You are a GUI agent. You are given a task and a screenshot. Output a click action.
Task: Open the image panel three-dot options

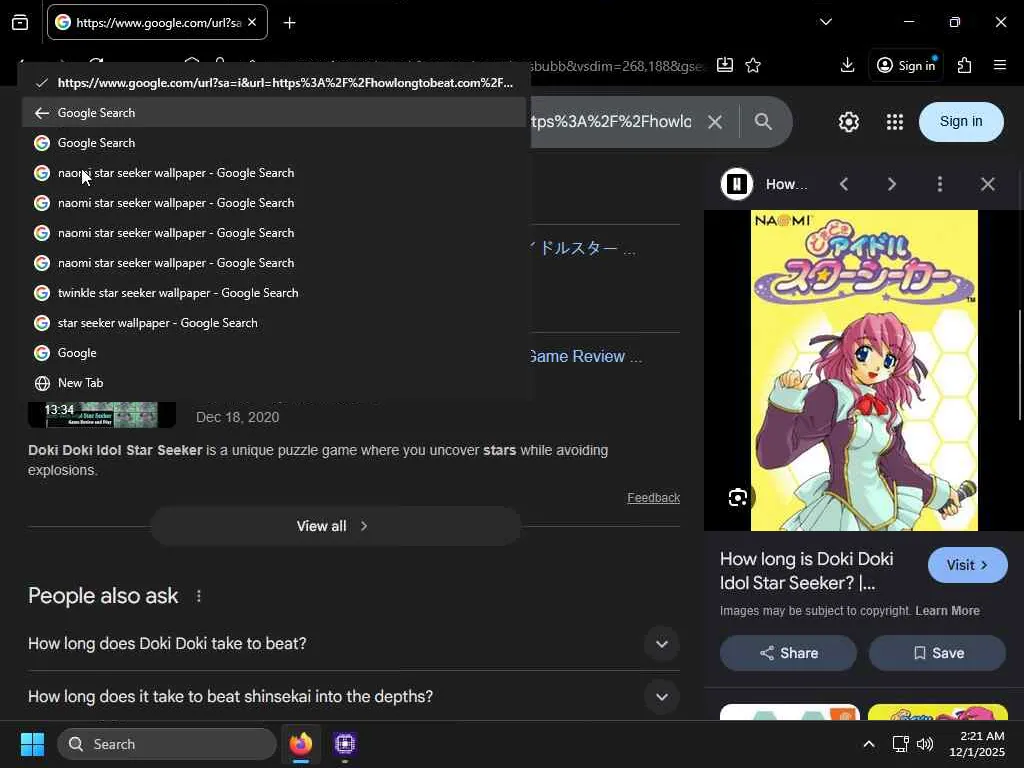940,184
